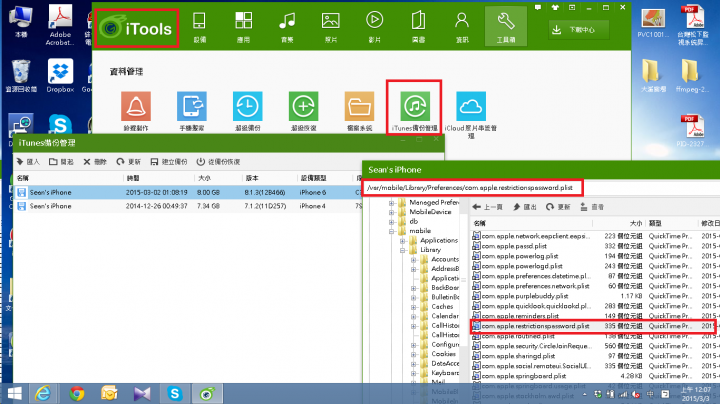This screenshot has width=720, height=404.
Task: Open the ffmpeg-2 folder on desktop
Action: click(690, 76)
